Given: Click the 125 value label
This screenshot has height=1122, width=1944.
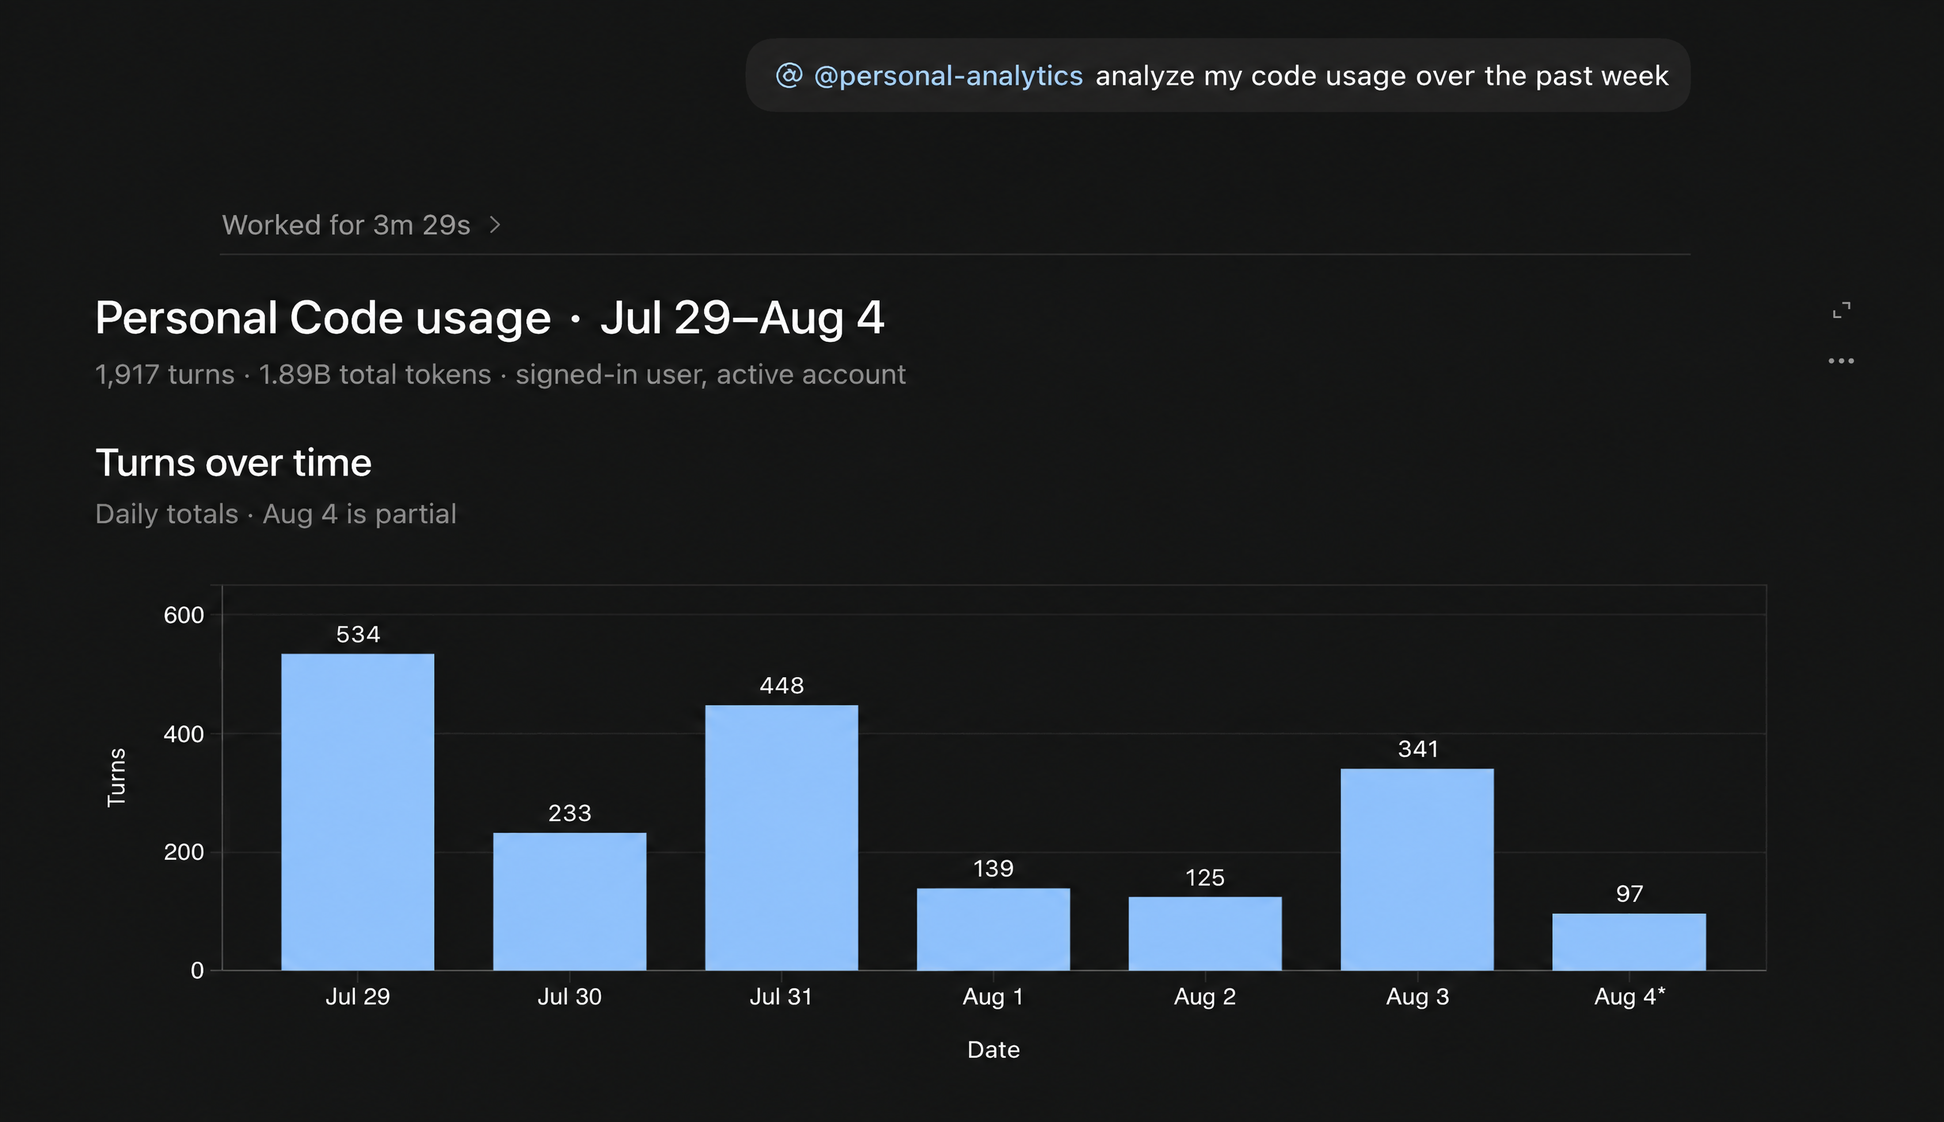Looking at the screenshot, I should tap(1205, 878).
